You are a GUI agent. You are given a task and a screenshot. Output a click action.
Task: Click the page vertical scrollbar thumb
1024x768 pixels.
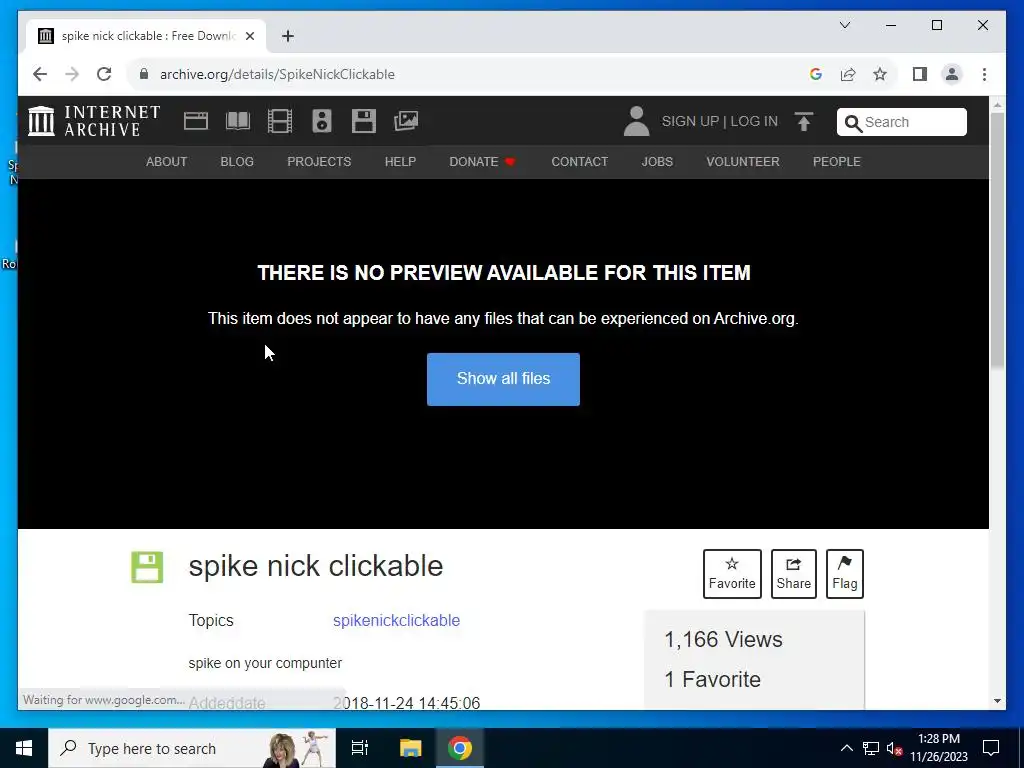pyautogui.click(x=997, y=240)
